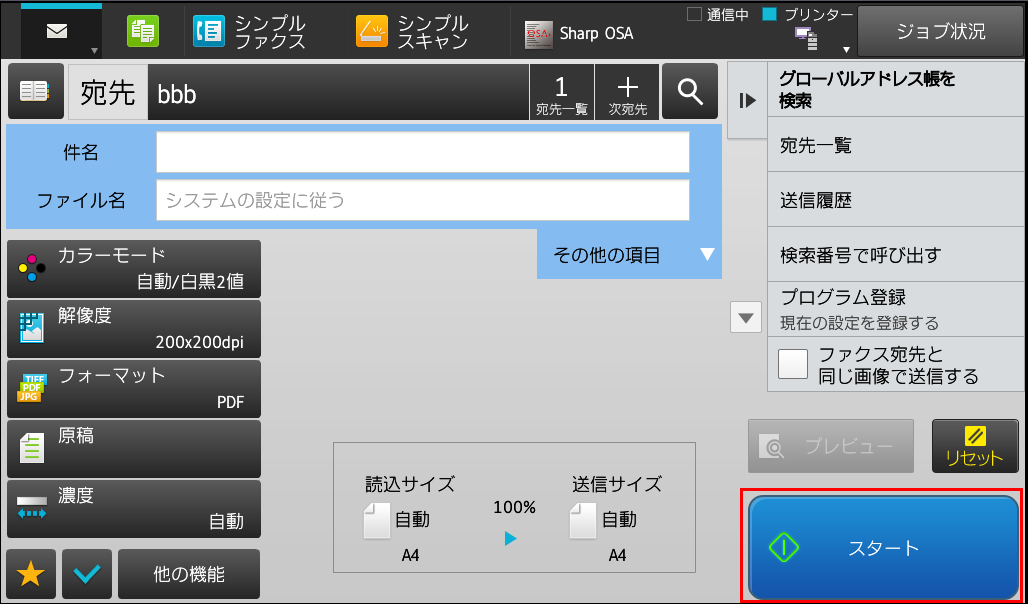Open カラーモード setting
1028x604 pixels.
tap(134, 269)
